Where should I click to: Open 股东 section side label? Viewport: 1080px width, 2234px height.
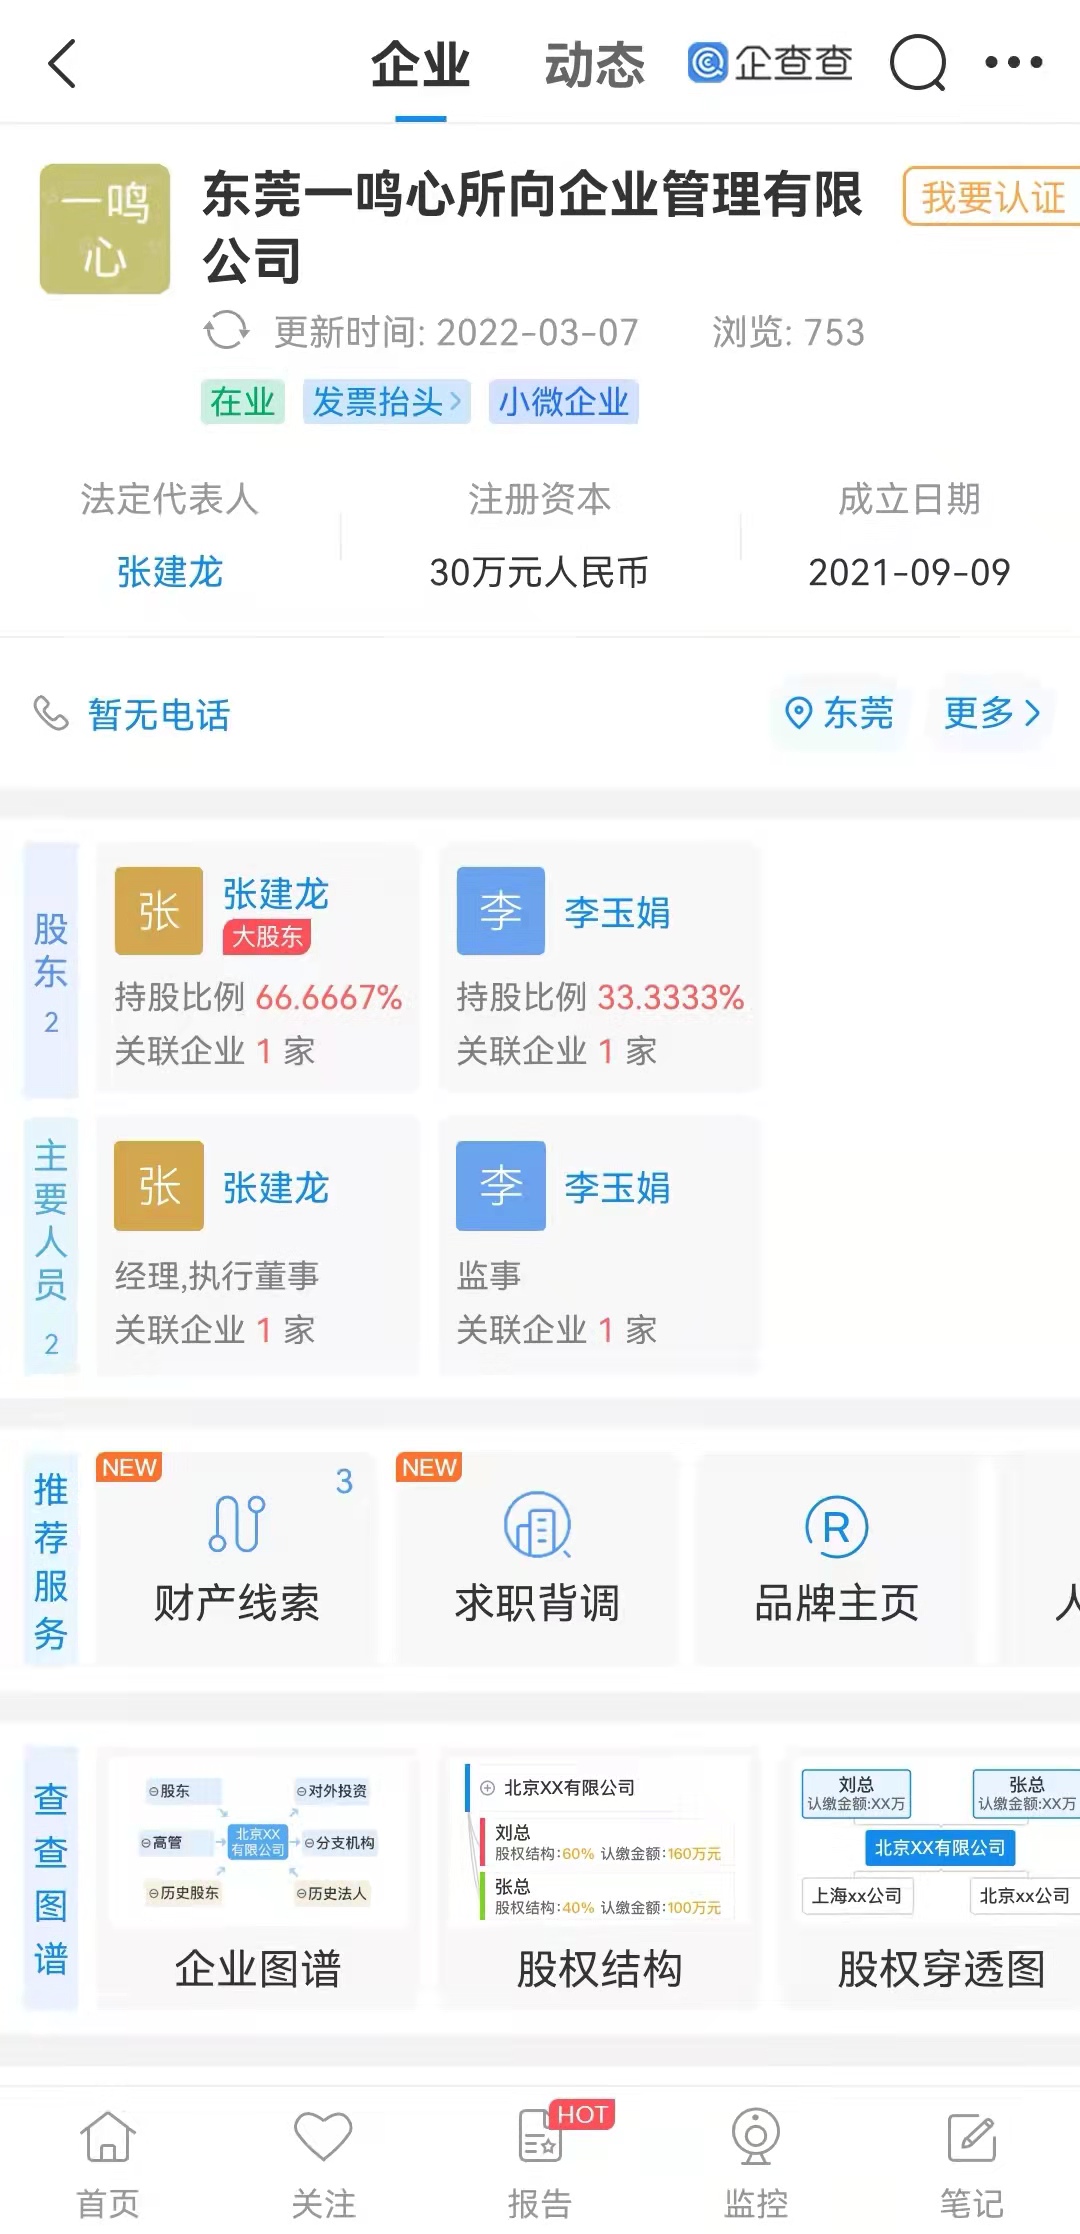pos(51,970)
